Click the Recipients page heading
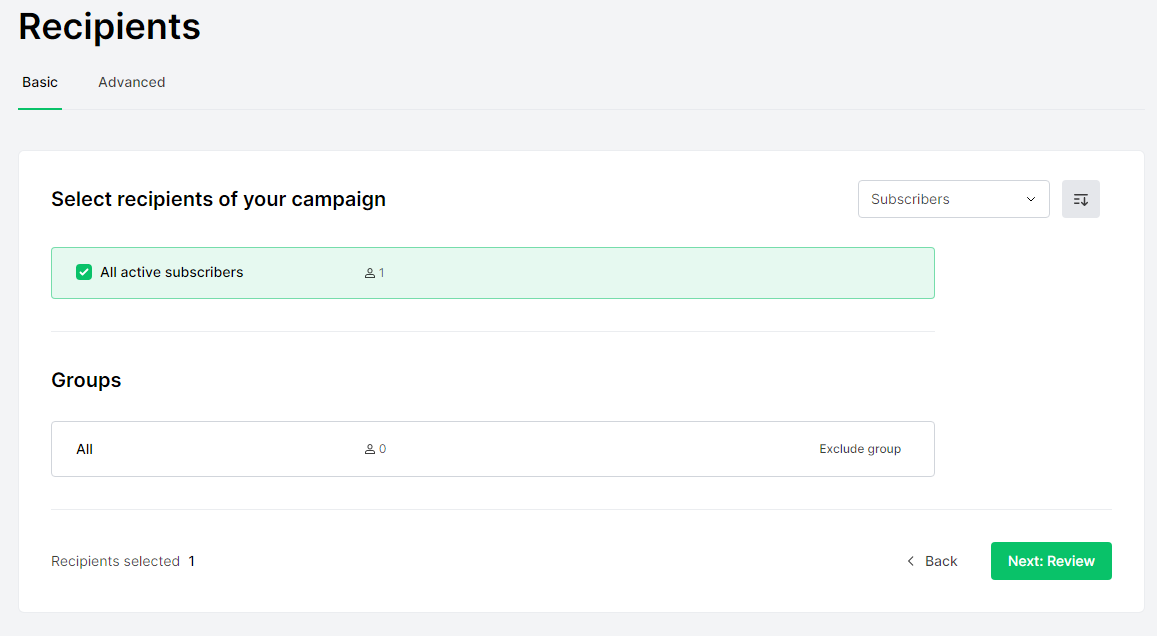 click(x=109, y=27)
